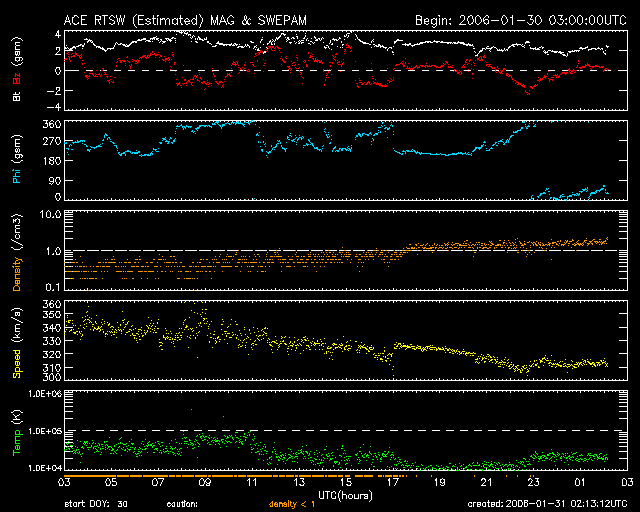Image resolution: width=640 pixels, height=512 pixels.
Task: Select hour label '21' on time axis
Action: coord(487,483)
